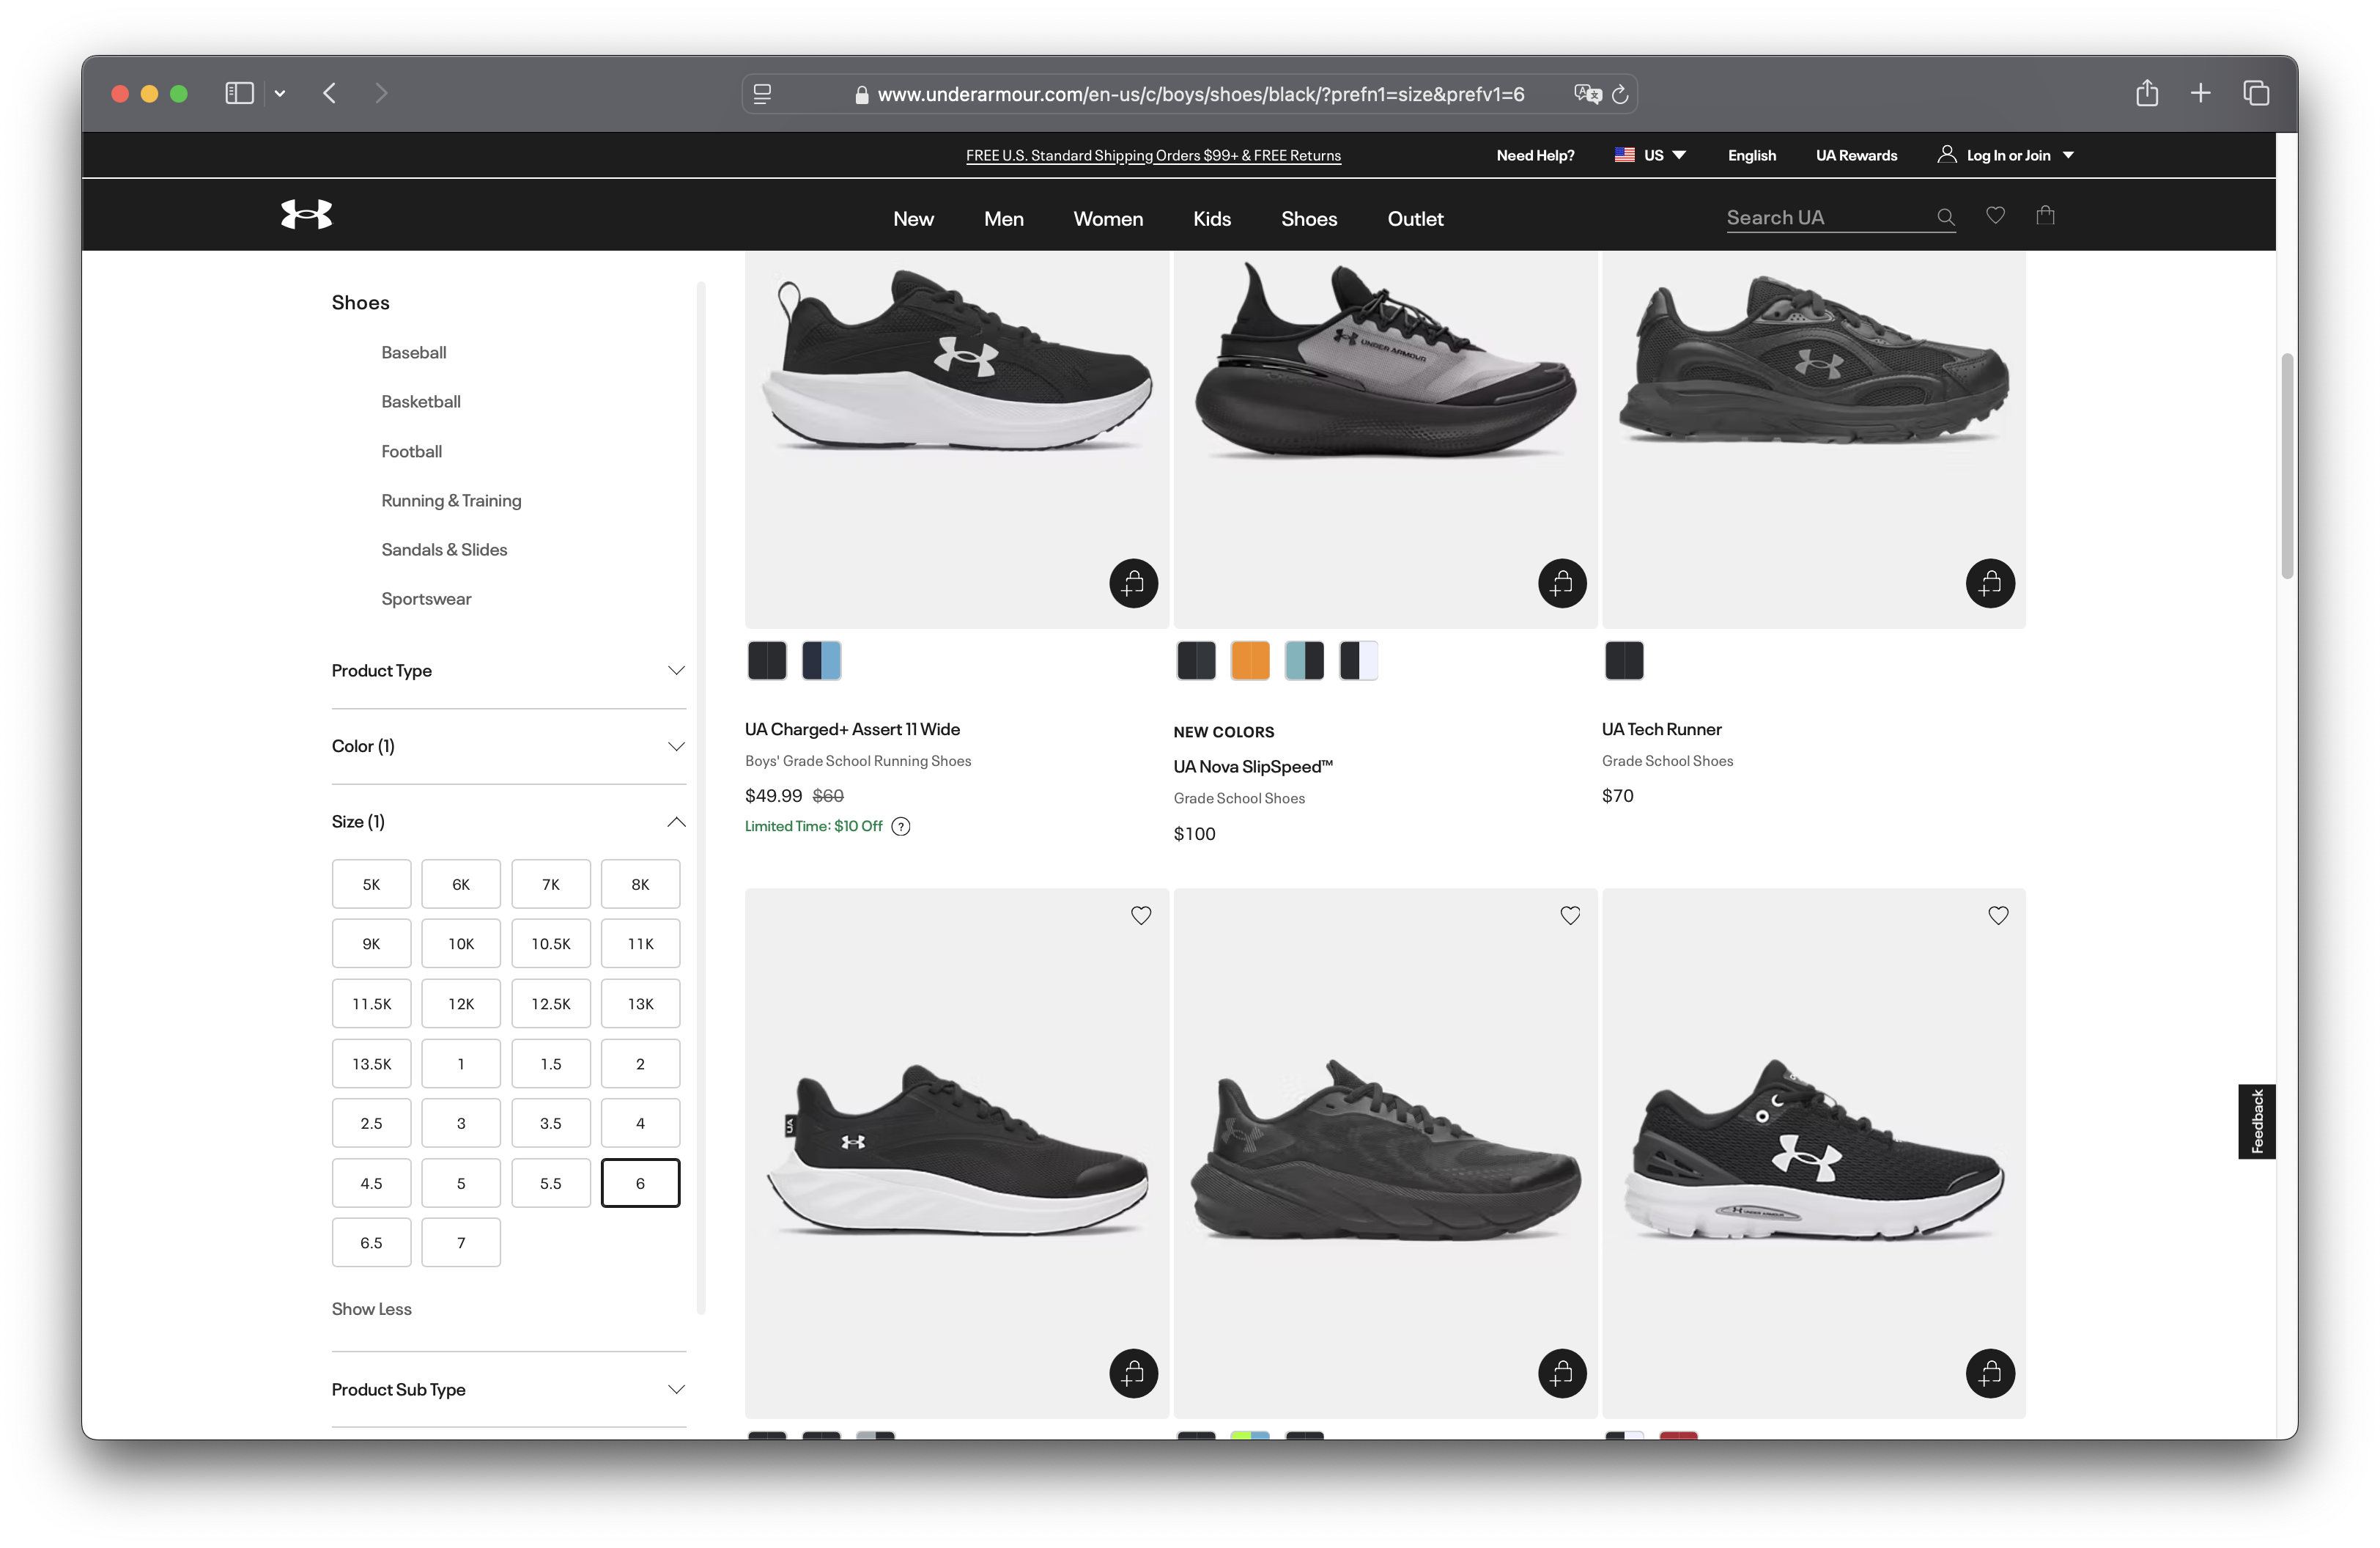
Task: Select size 13K filter
Action: 640,1003
